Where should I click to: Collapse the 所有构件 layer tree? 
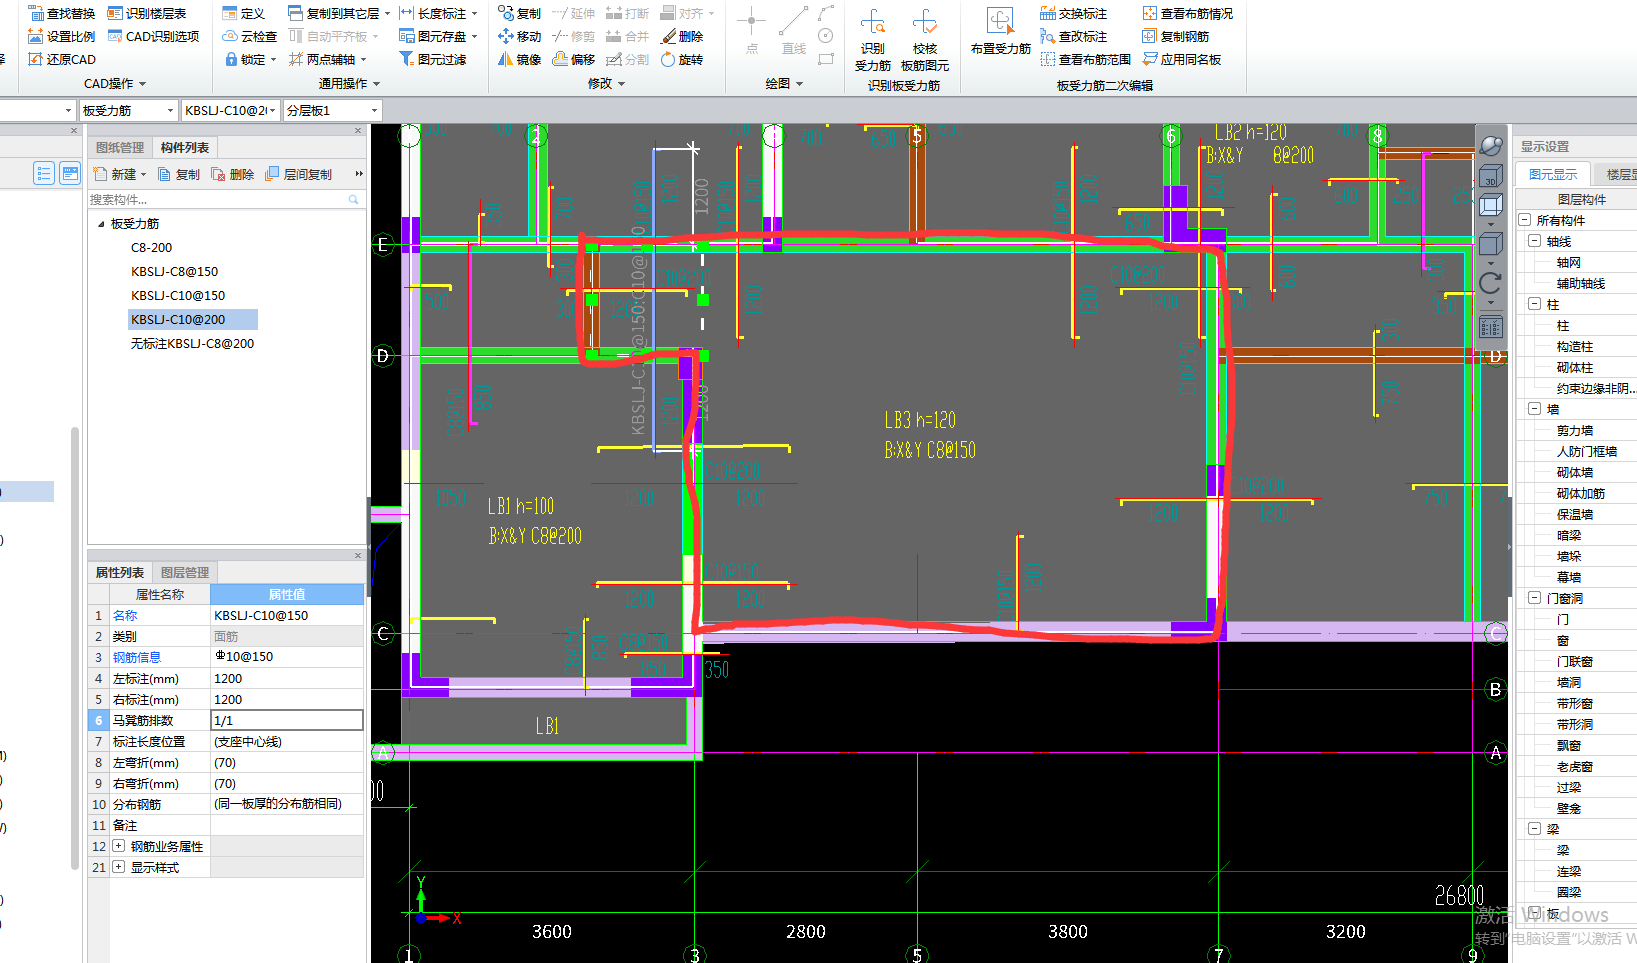[x=1524, y=220]
